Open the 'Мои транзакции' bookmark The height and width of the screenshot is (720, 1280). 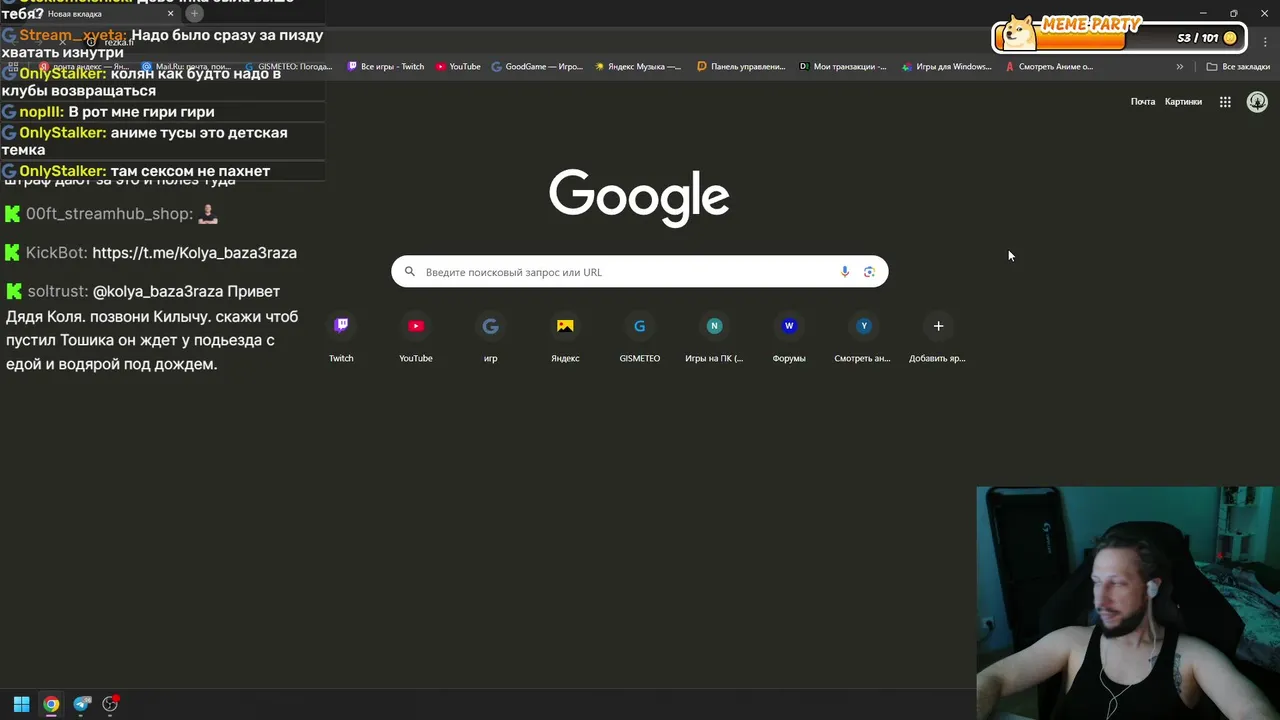click(843, 67)
